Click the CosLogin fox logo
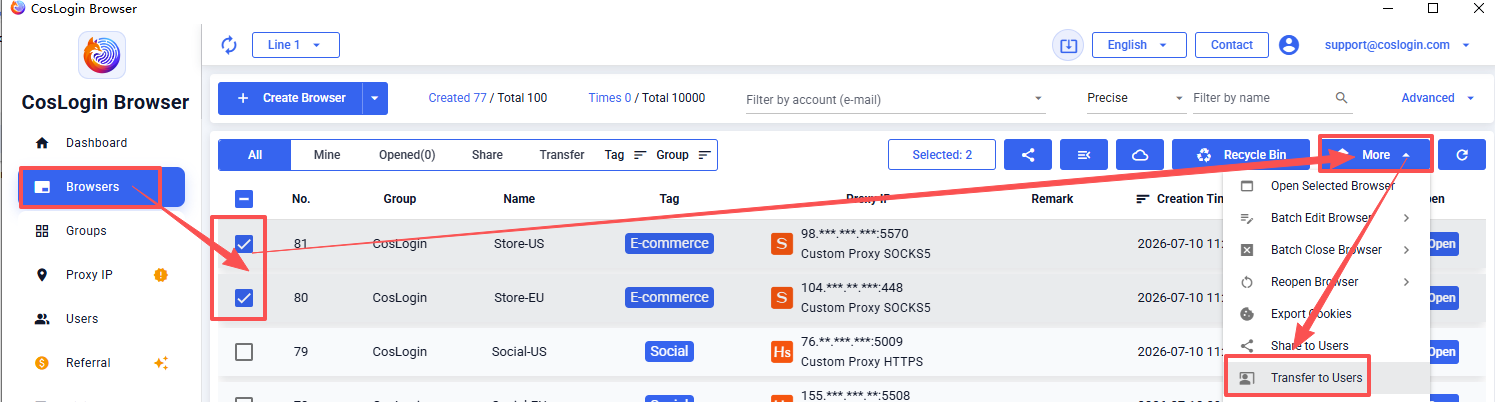The height and width of the screenshot is (402, 1495). pos(101,54)
